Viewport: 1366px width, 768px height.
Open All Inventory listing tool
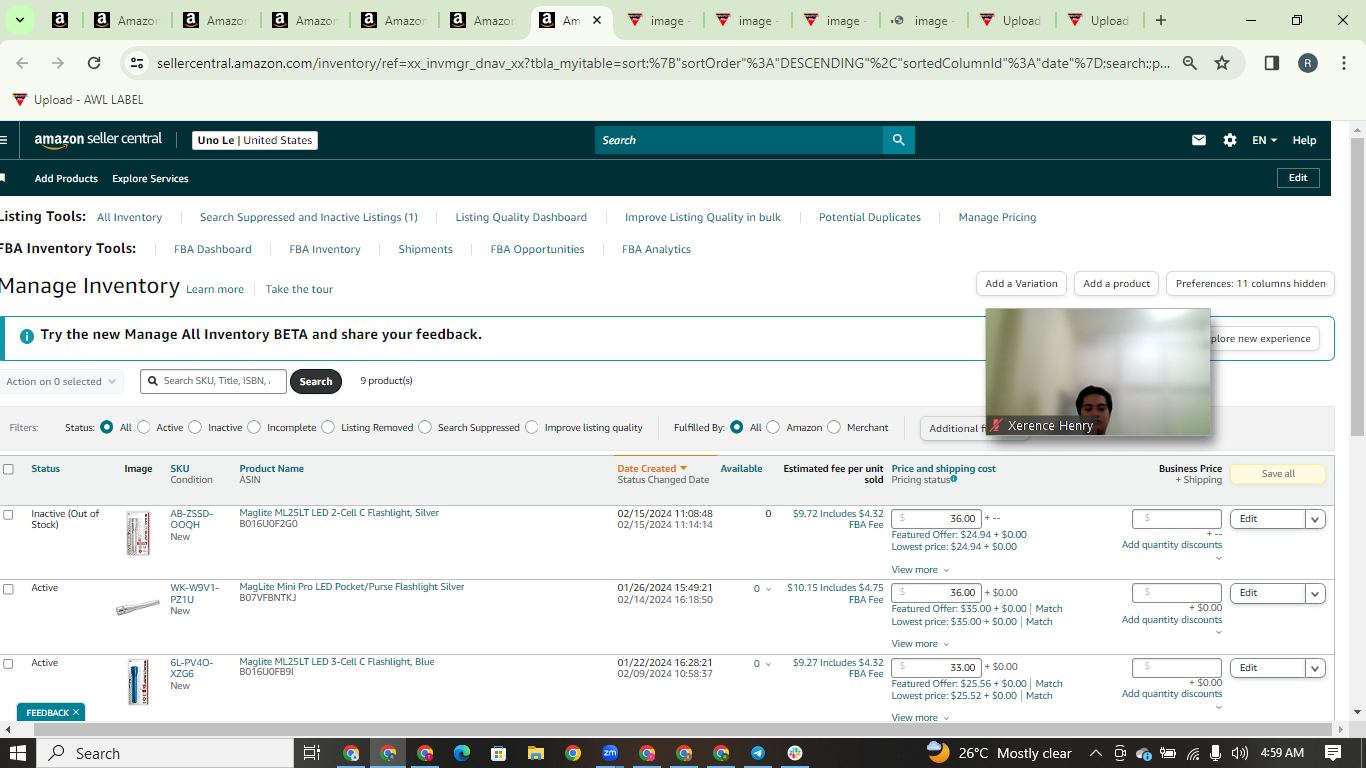129,217
